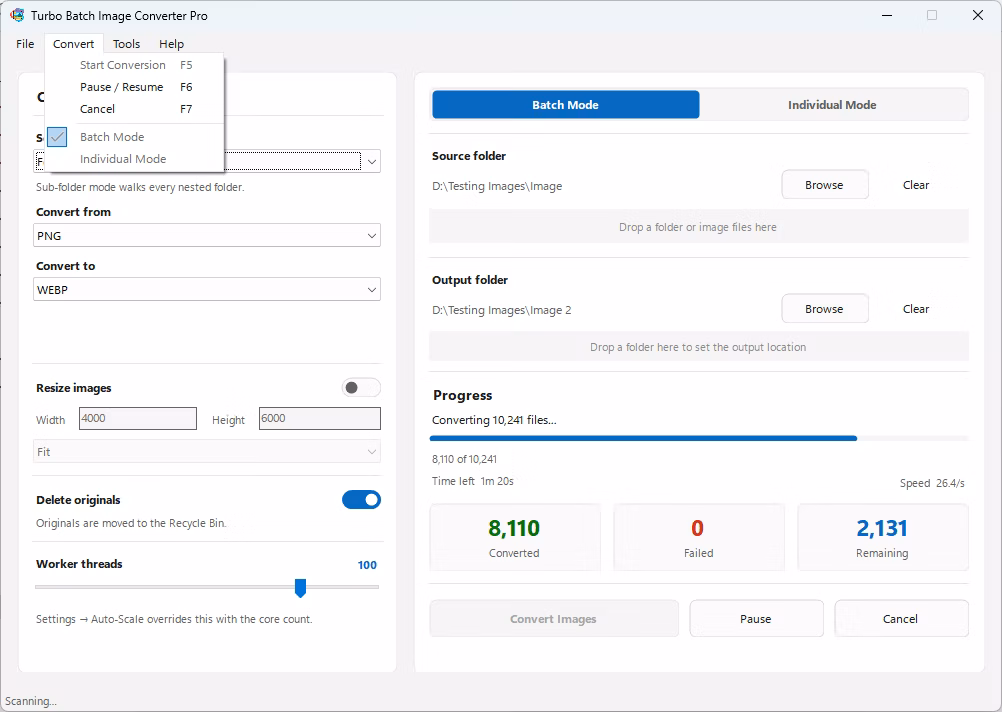Click the Turbo Batch Image Converter app icon
The height and width of the screenshot is (712, 1002).
point(17,15)
